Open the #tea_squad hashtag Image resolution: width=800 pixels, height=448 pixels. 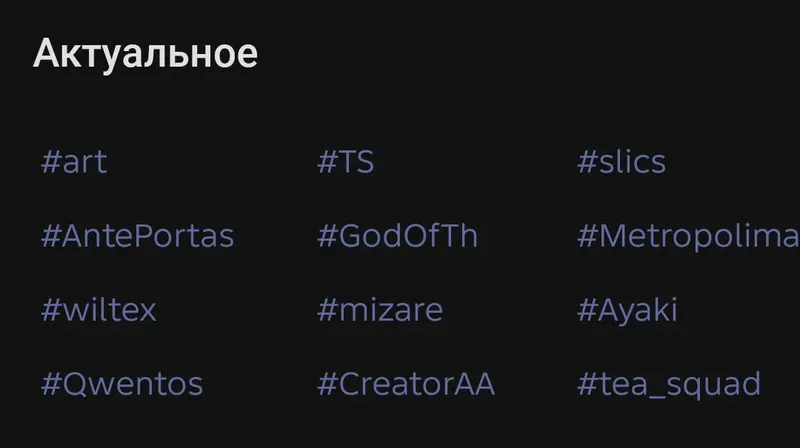[x=669, y=384]
